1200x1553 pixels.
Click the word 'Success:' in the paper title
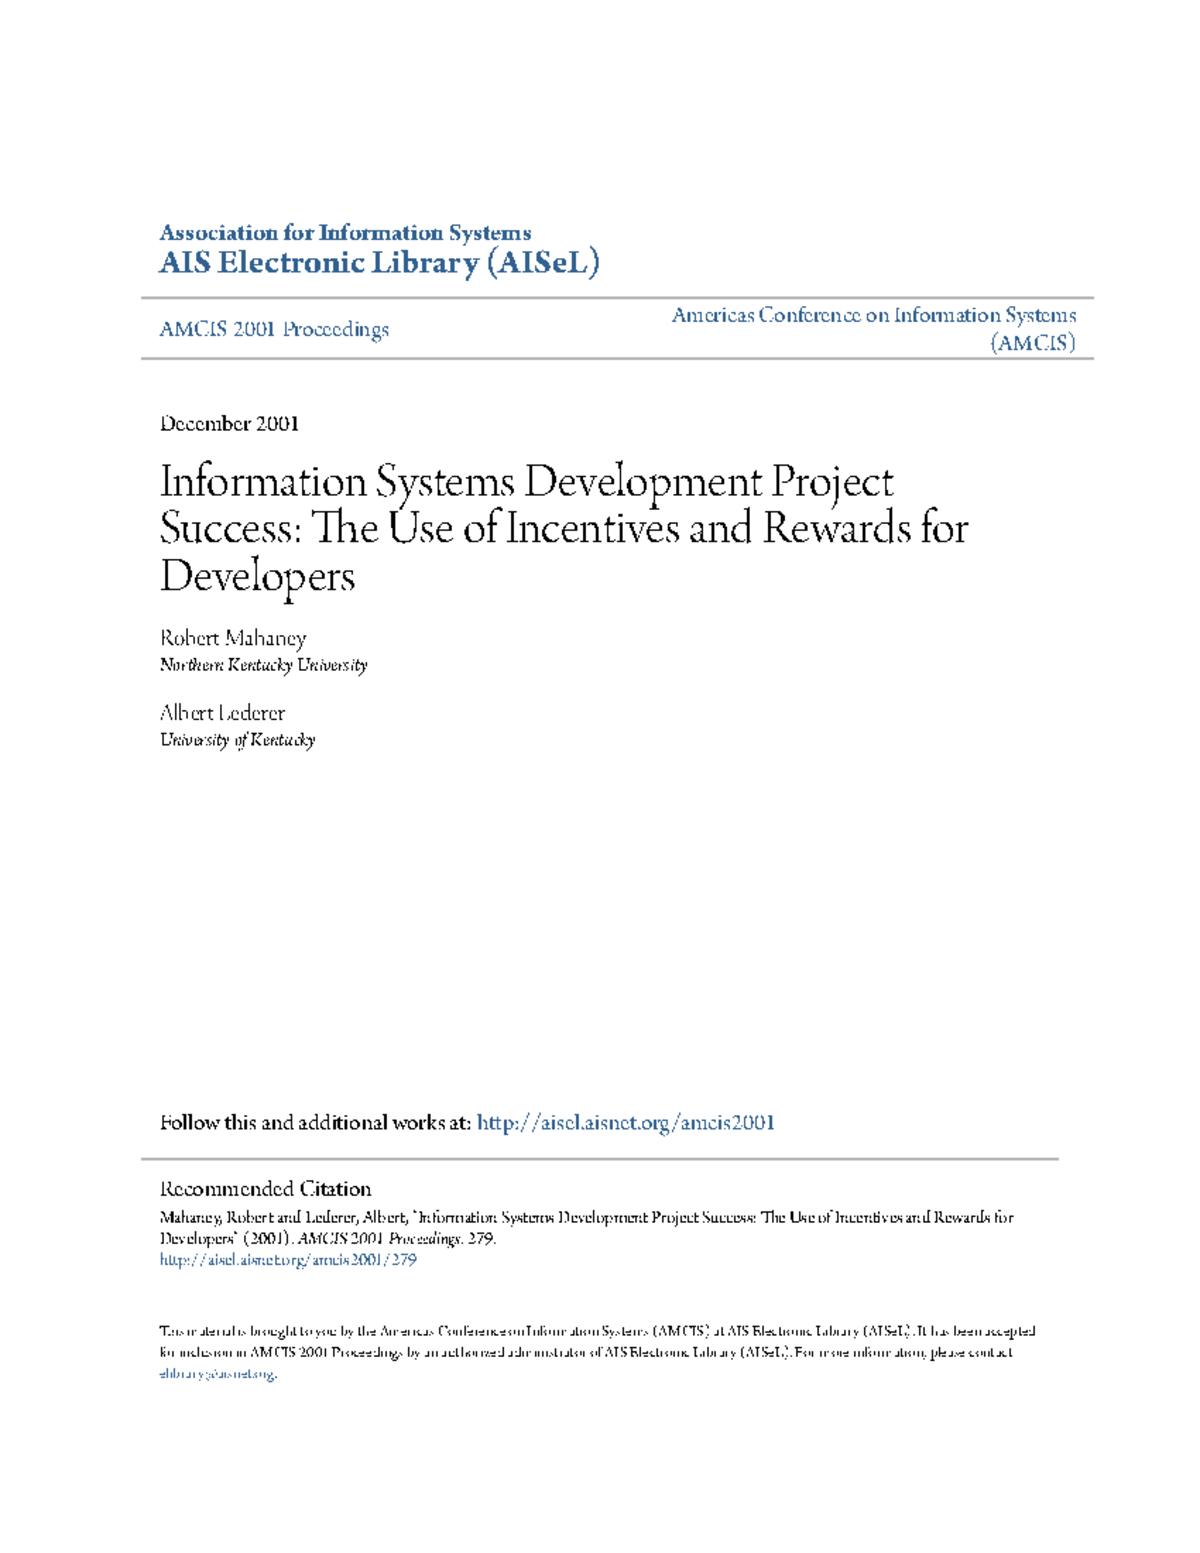(x=230, y=529)
